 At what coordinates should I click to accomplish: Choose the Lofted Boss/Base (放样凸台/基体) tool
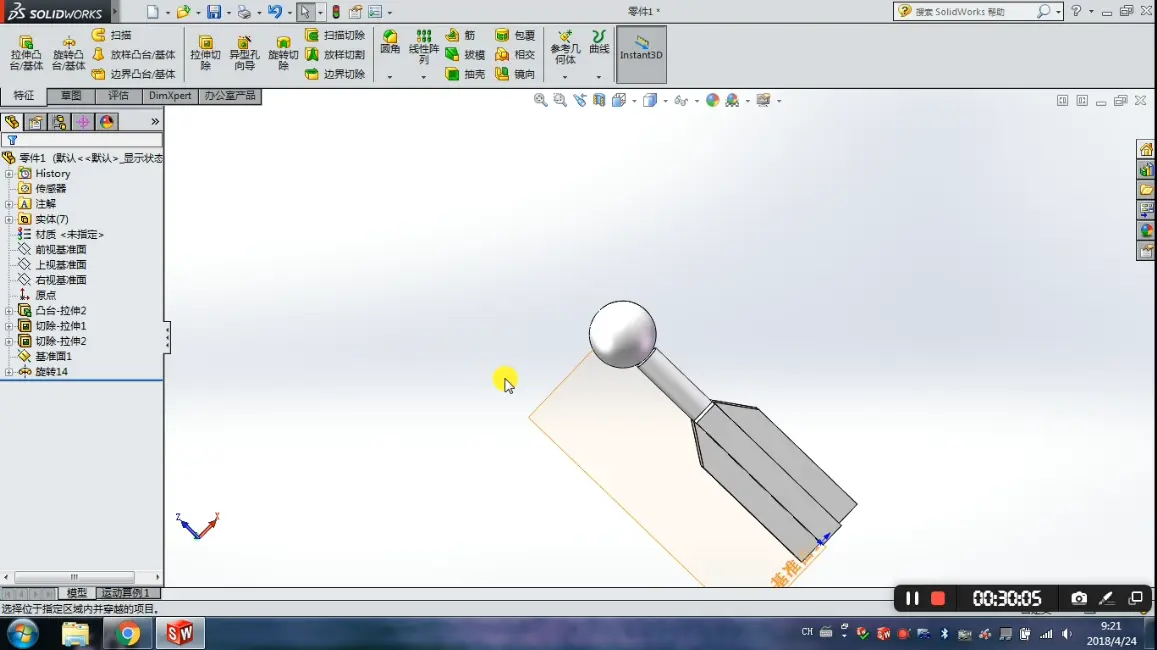pyautogui.click(x=134, y=55)
